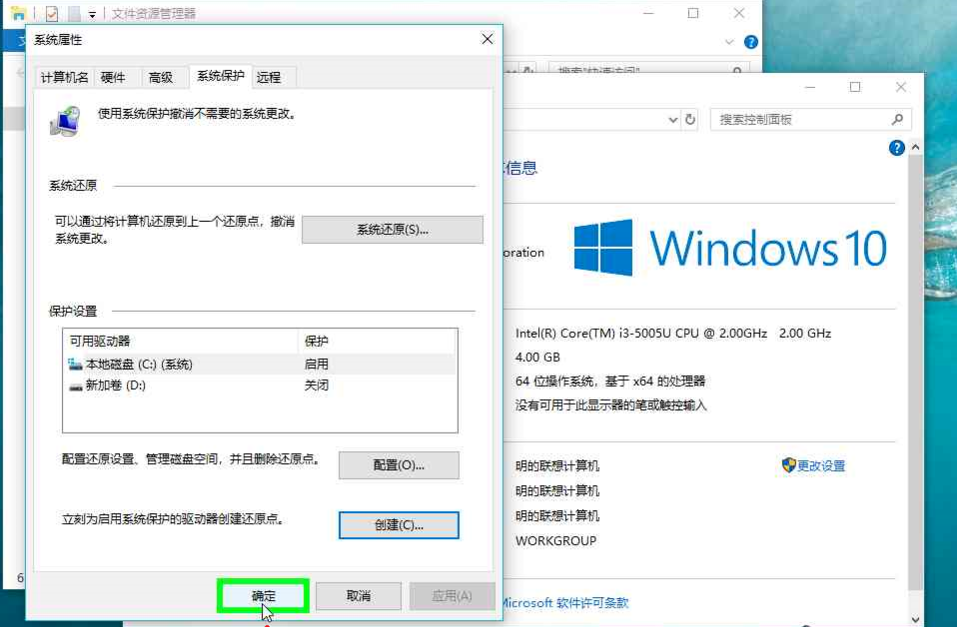Screen dimensions: 957x627
Task: Click the Microsoft 软件许可条款 link
Action: [x=564, y=603]
